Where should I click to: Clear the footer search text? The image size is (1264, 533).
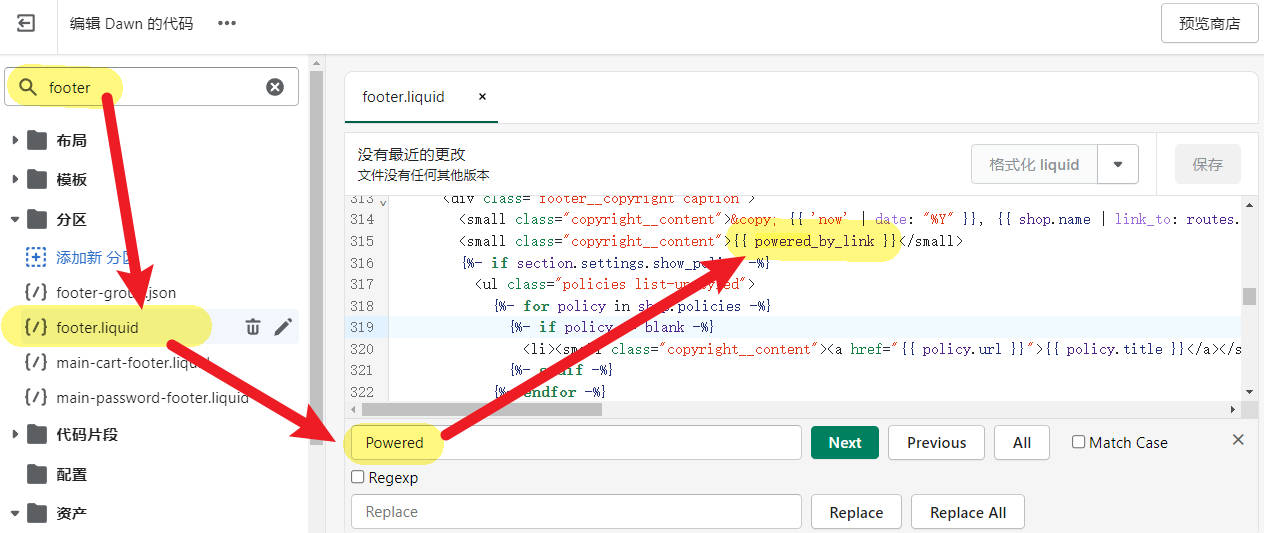275,87
